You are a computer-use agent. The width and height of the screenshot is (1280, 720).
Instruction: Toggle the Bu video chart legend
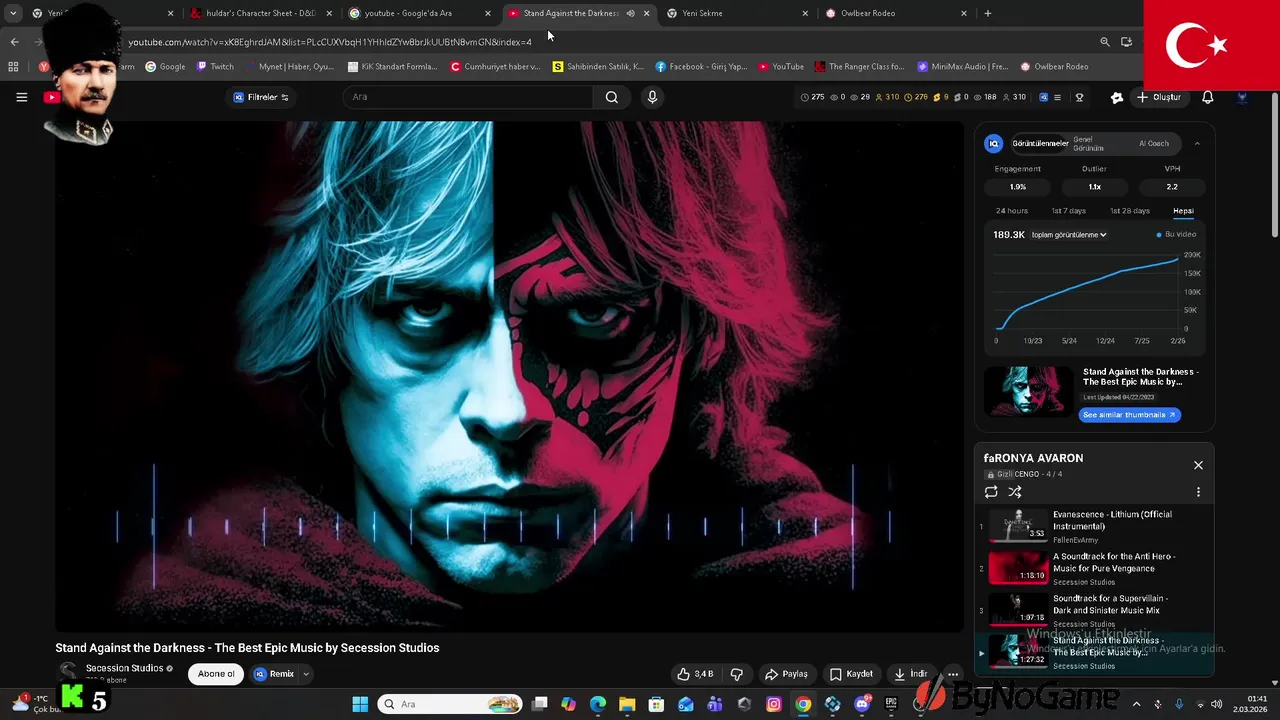click(x=1176, y=234)
